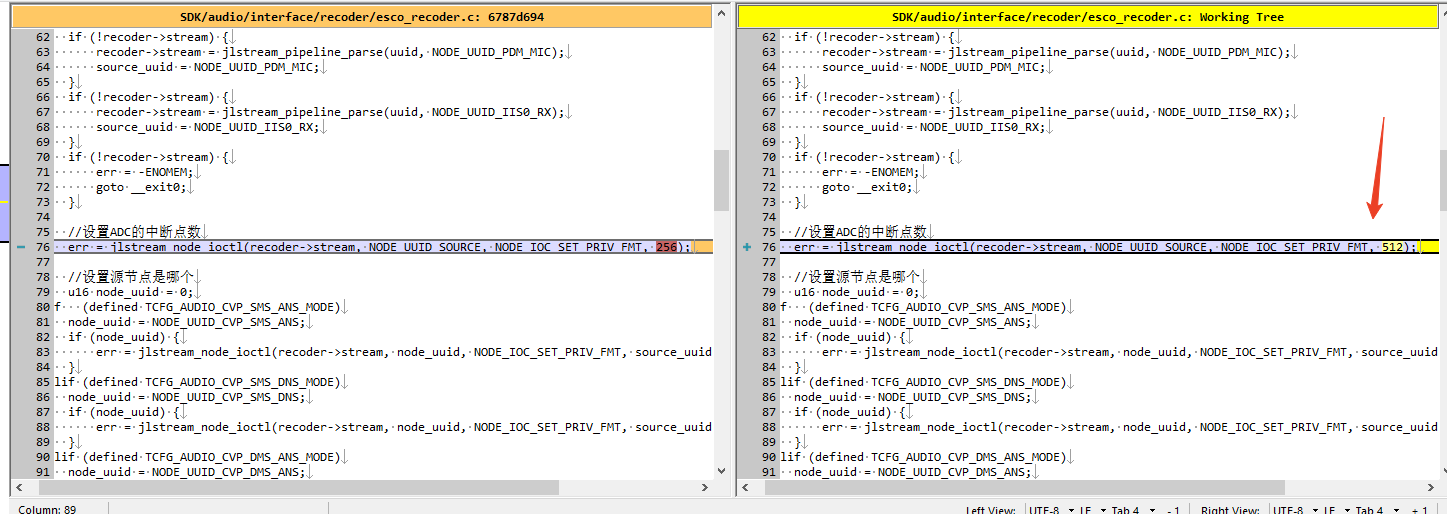Click right pane line number 77
This screenshot has height=514, width=1447.
[x=767, y=262]
